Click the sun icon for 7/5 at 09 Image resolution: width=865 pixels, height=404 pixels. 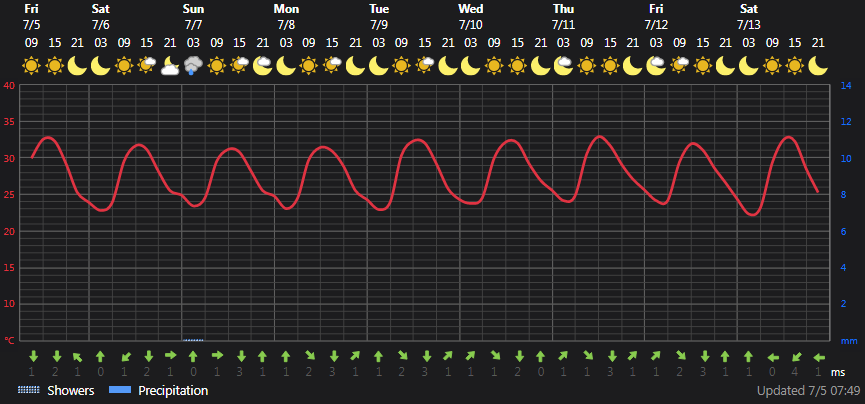point(31,66)
